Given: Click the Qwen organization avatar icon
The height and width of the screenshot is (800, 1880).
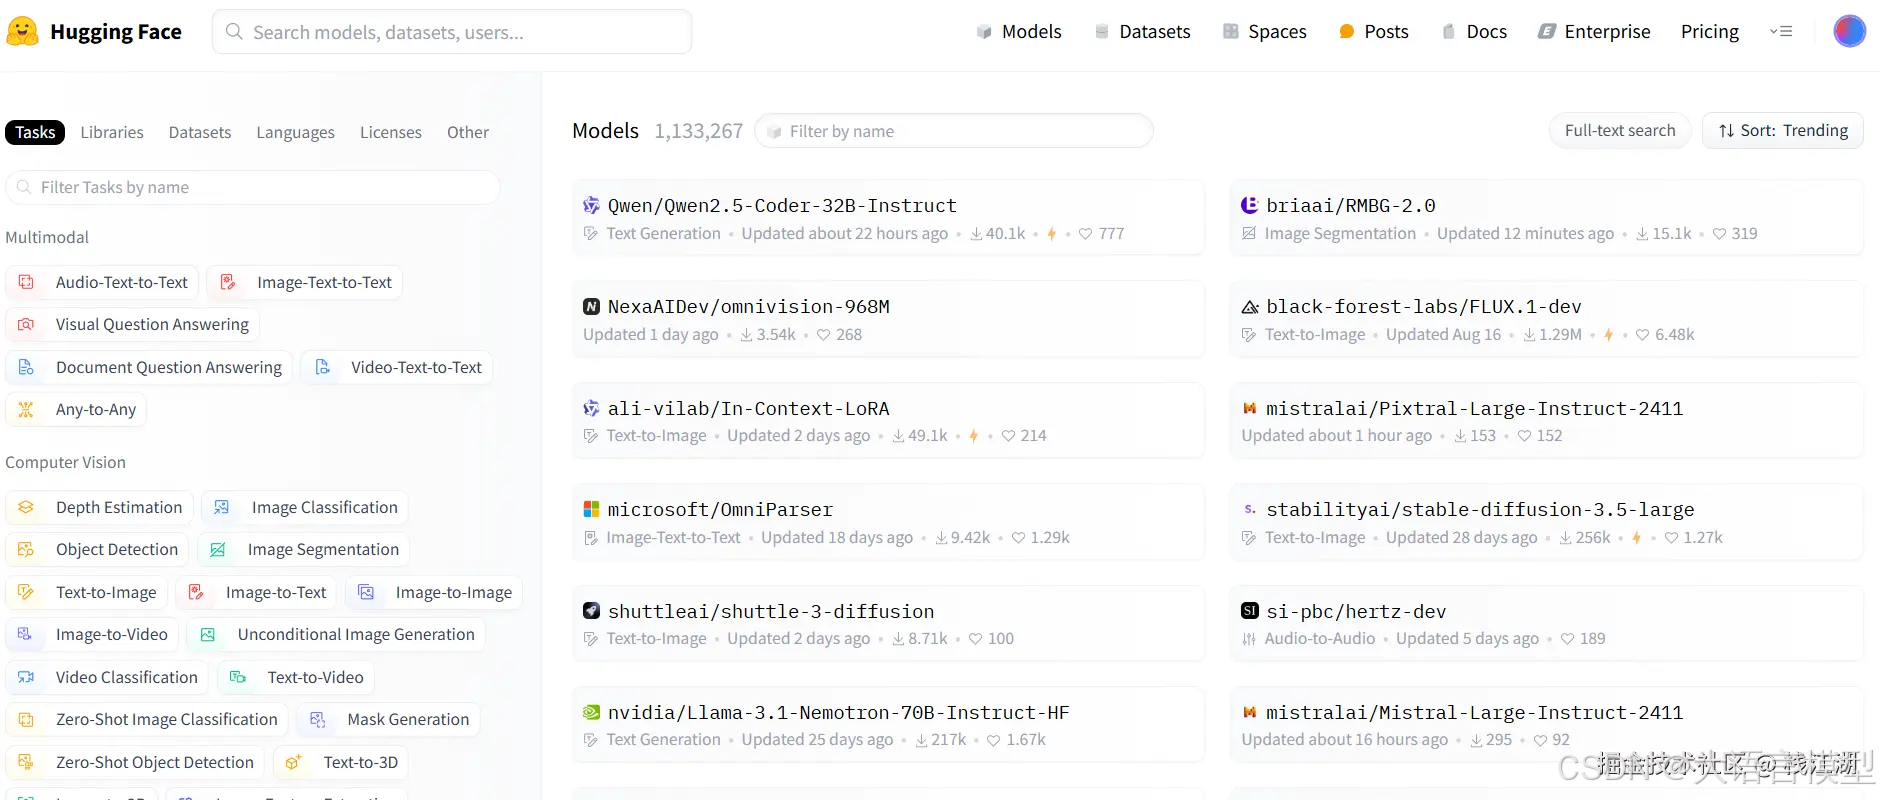Looking at the screenshot, I should [591, 205].
